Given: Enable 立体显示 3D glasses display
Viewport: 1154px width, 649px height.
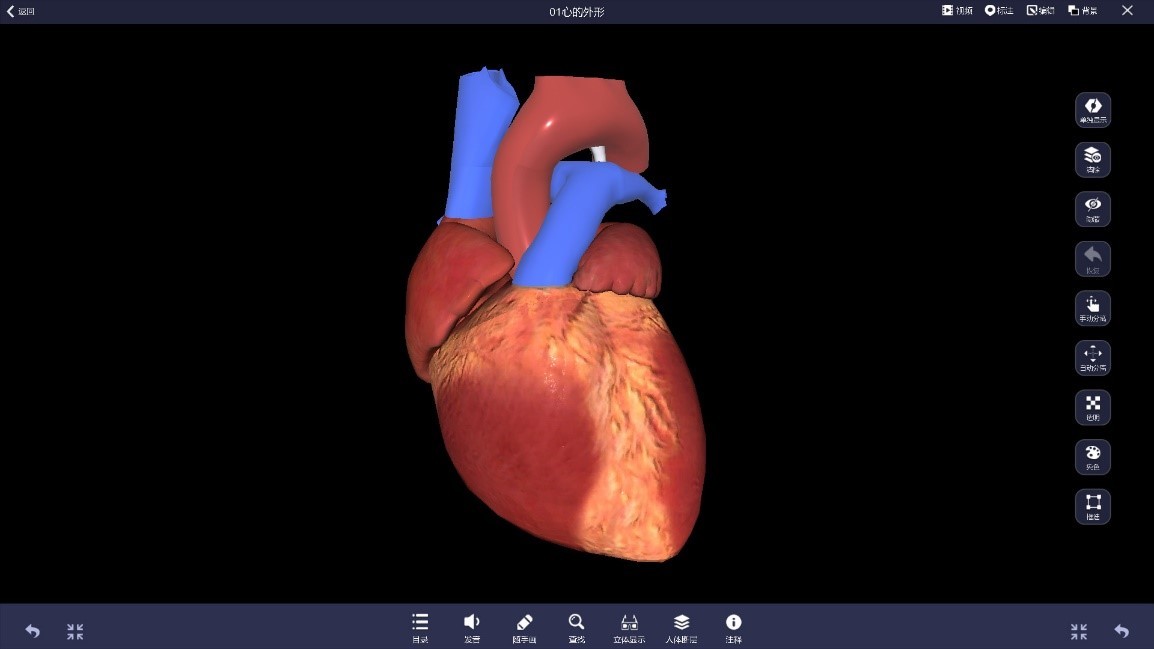Looking at the screenshot, I should [629, 628].
